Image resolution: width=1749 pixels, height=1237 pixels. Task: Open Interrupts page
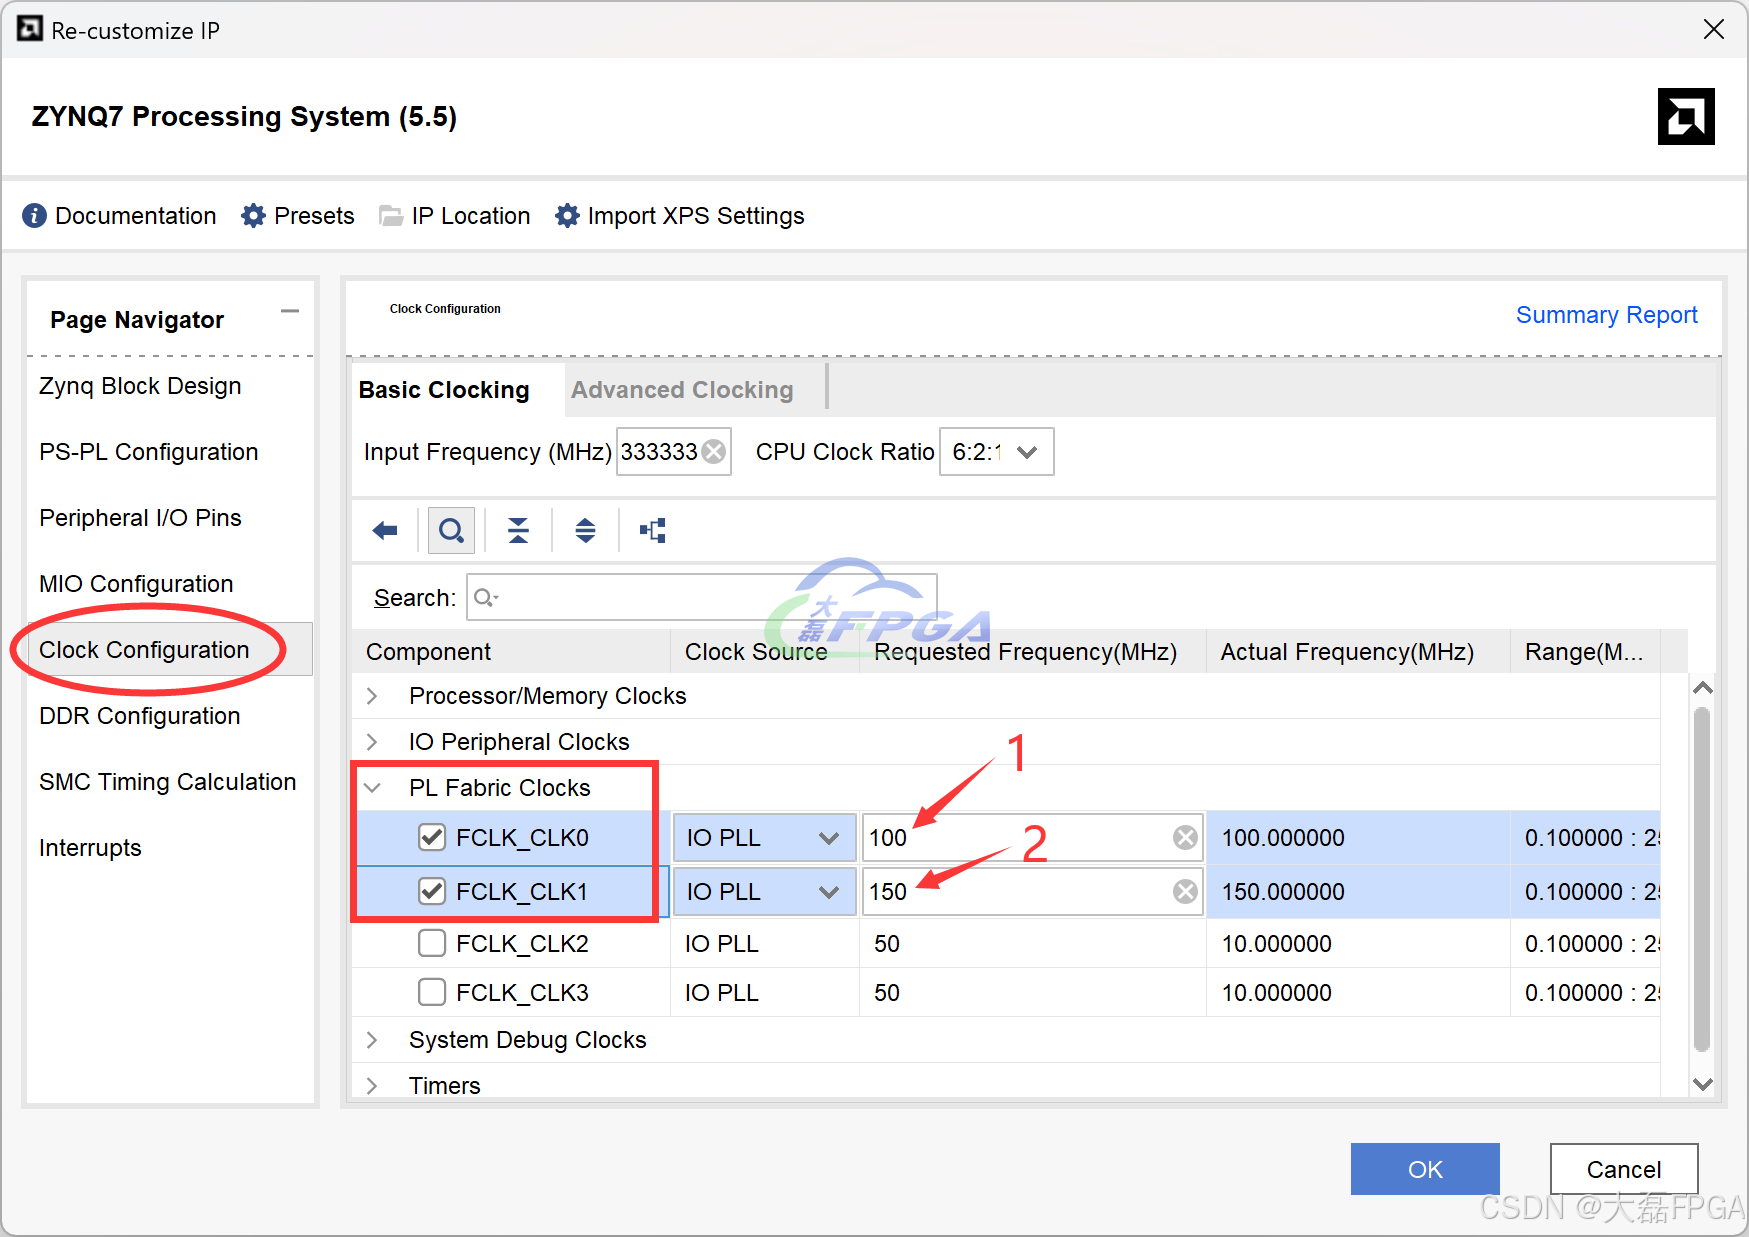pyautogui.click(x=90, y=848)
